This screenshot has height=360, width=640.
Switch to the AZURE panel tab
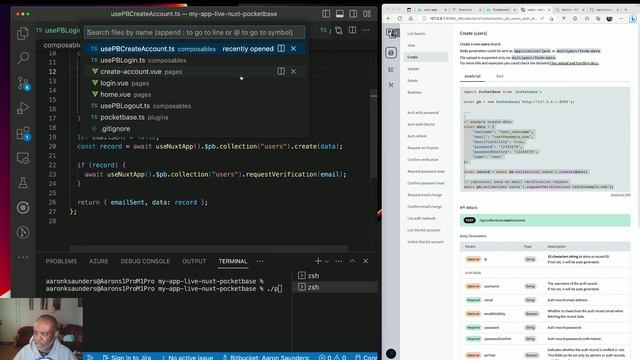pyautogui.click(x=99, y=261)
